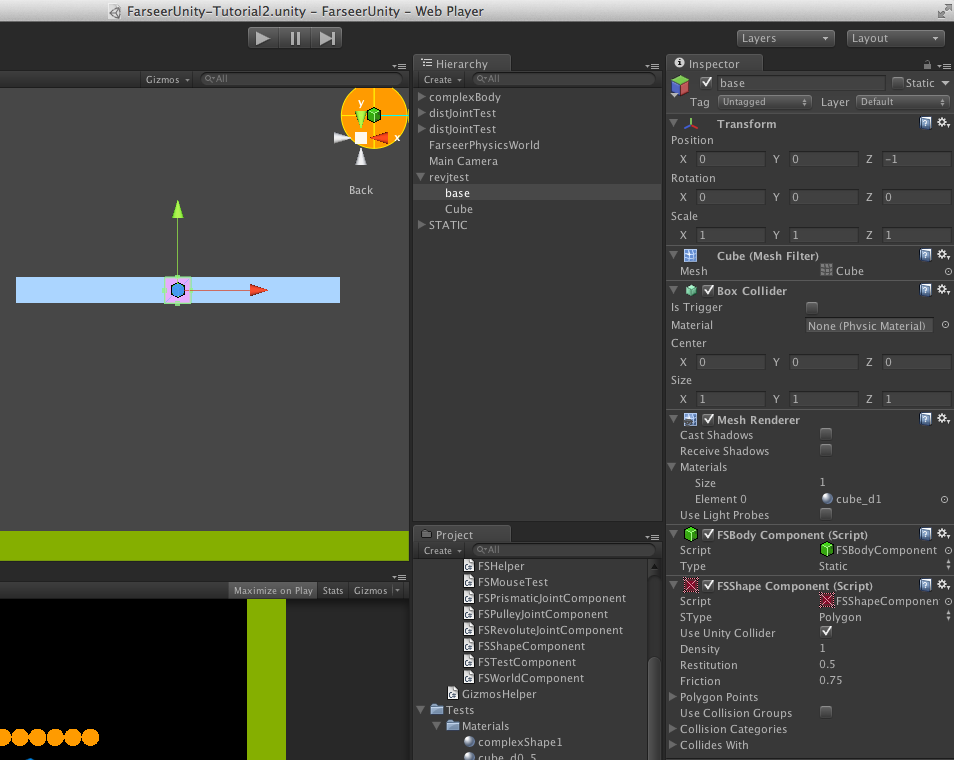Enable Receive Shadows checkbox

tap(826, 450)
